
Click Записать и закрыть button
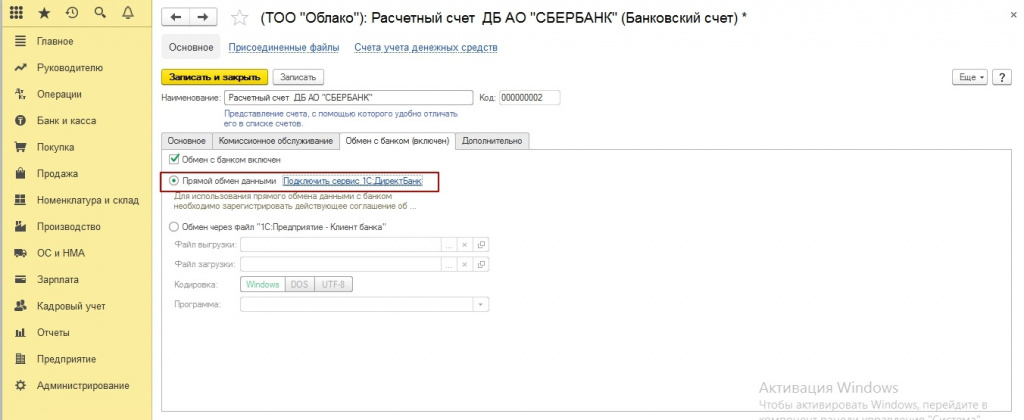point(215,77)
